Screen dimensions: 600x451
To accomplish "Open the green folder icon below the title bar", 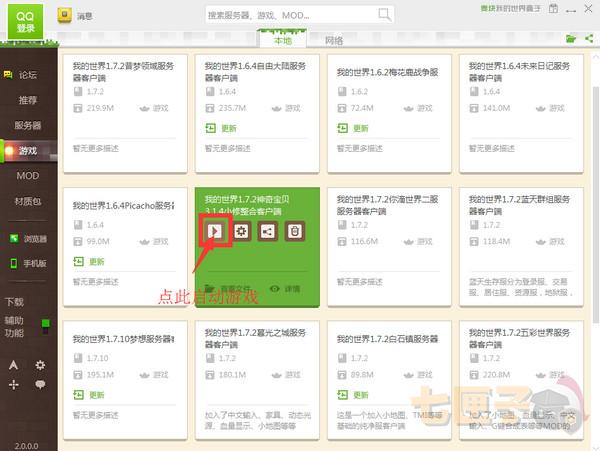I will 571,39.
